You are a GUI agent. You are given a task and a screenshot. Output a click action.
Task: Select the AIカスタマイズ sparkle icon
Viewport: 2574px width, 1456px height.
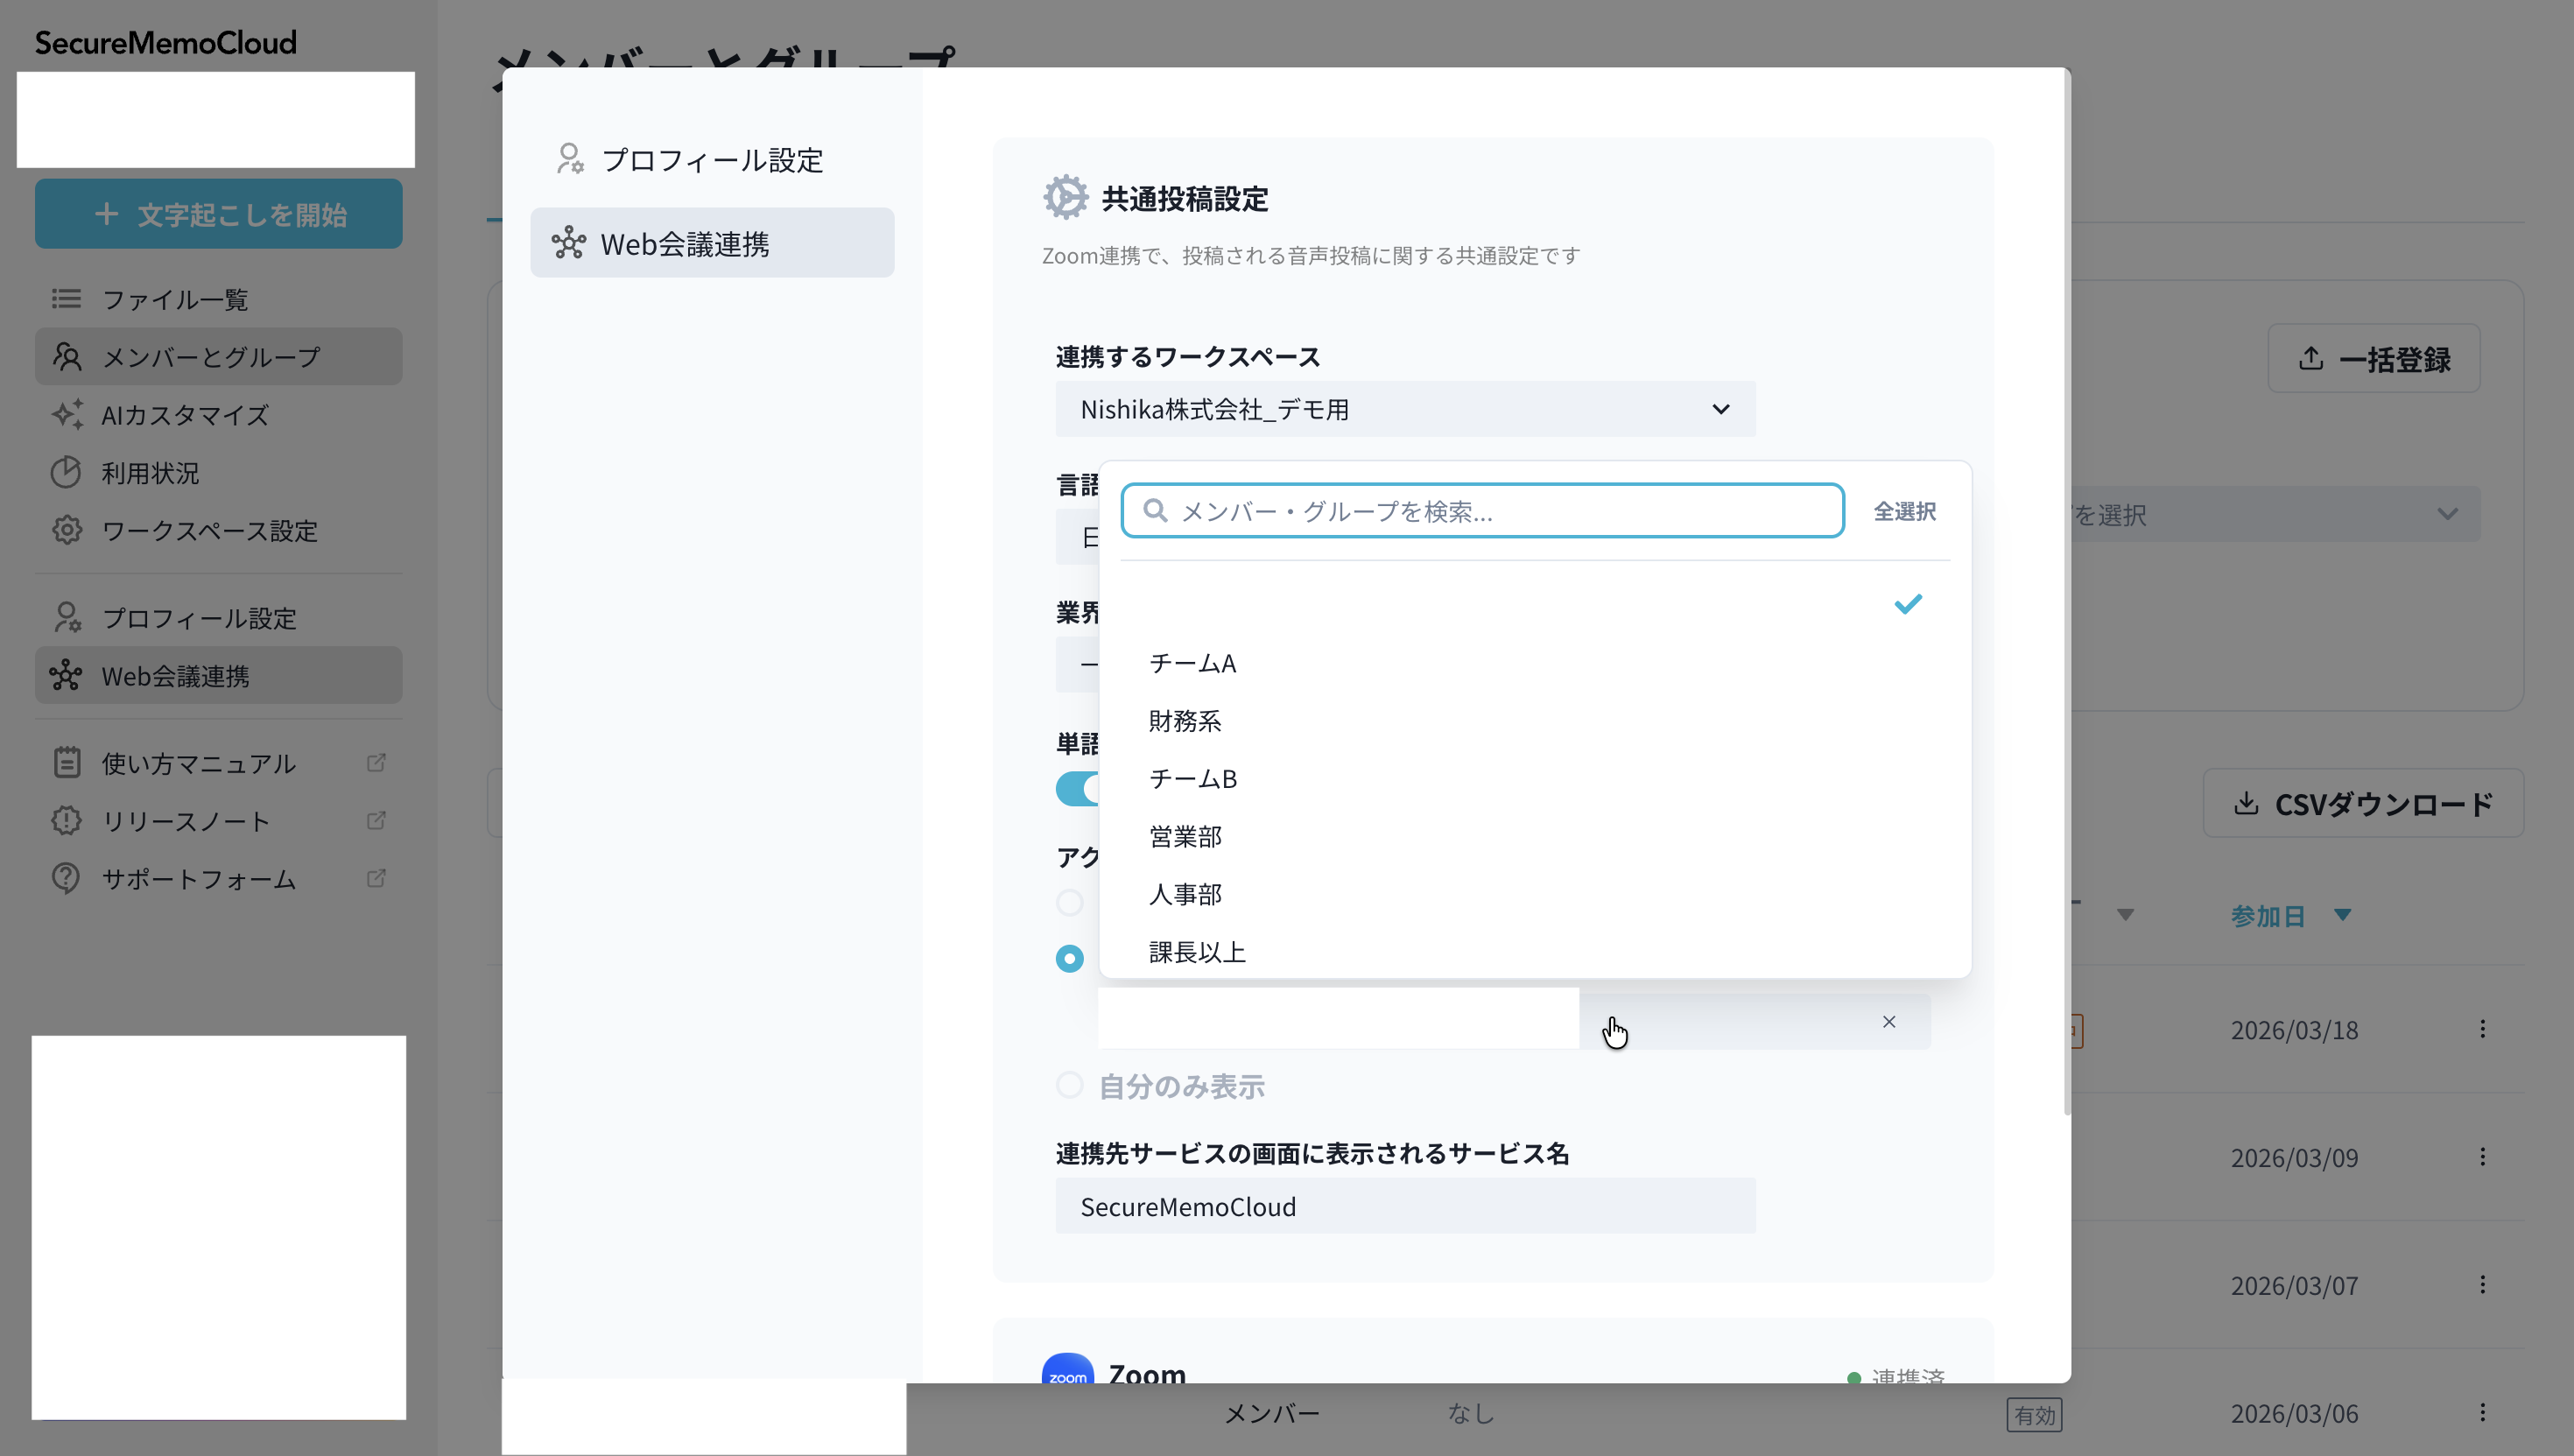tap(66, 414)
